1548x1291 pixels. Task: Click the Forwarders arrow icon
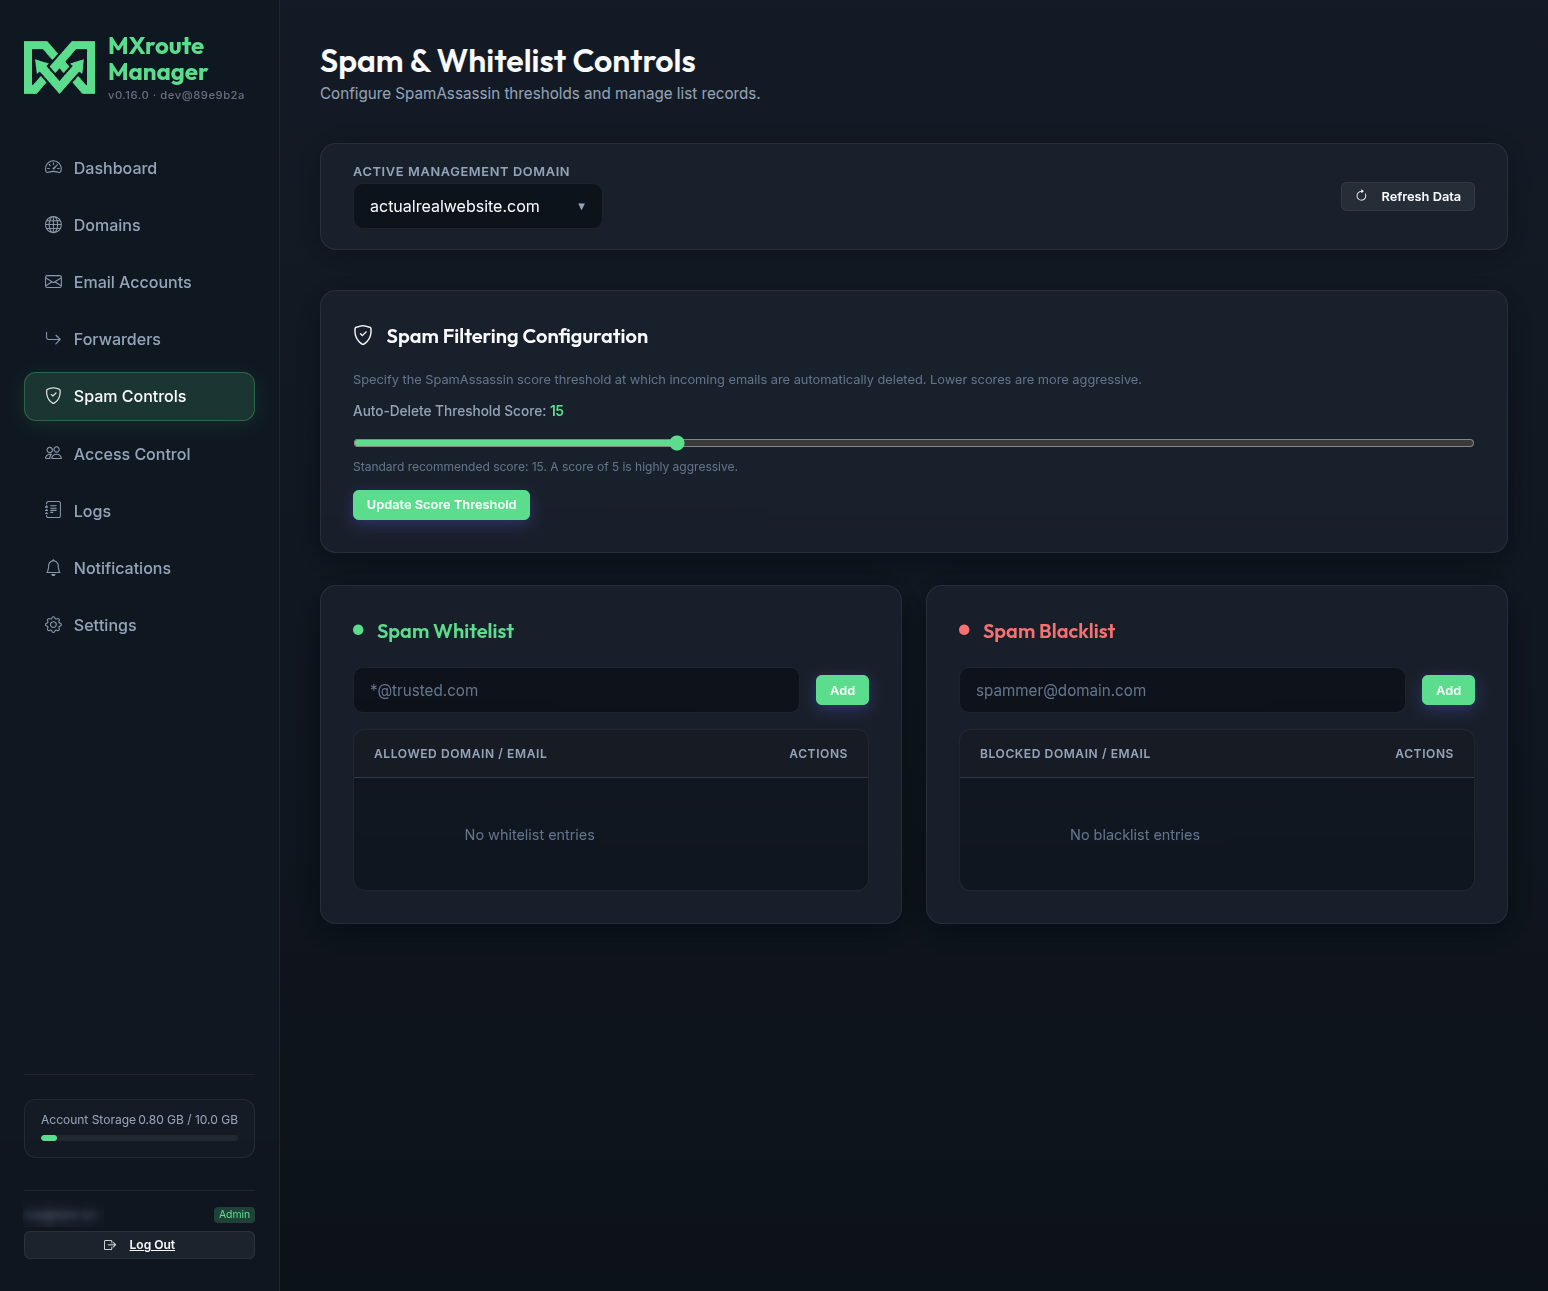53,339
